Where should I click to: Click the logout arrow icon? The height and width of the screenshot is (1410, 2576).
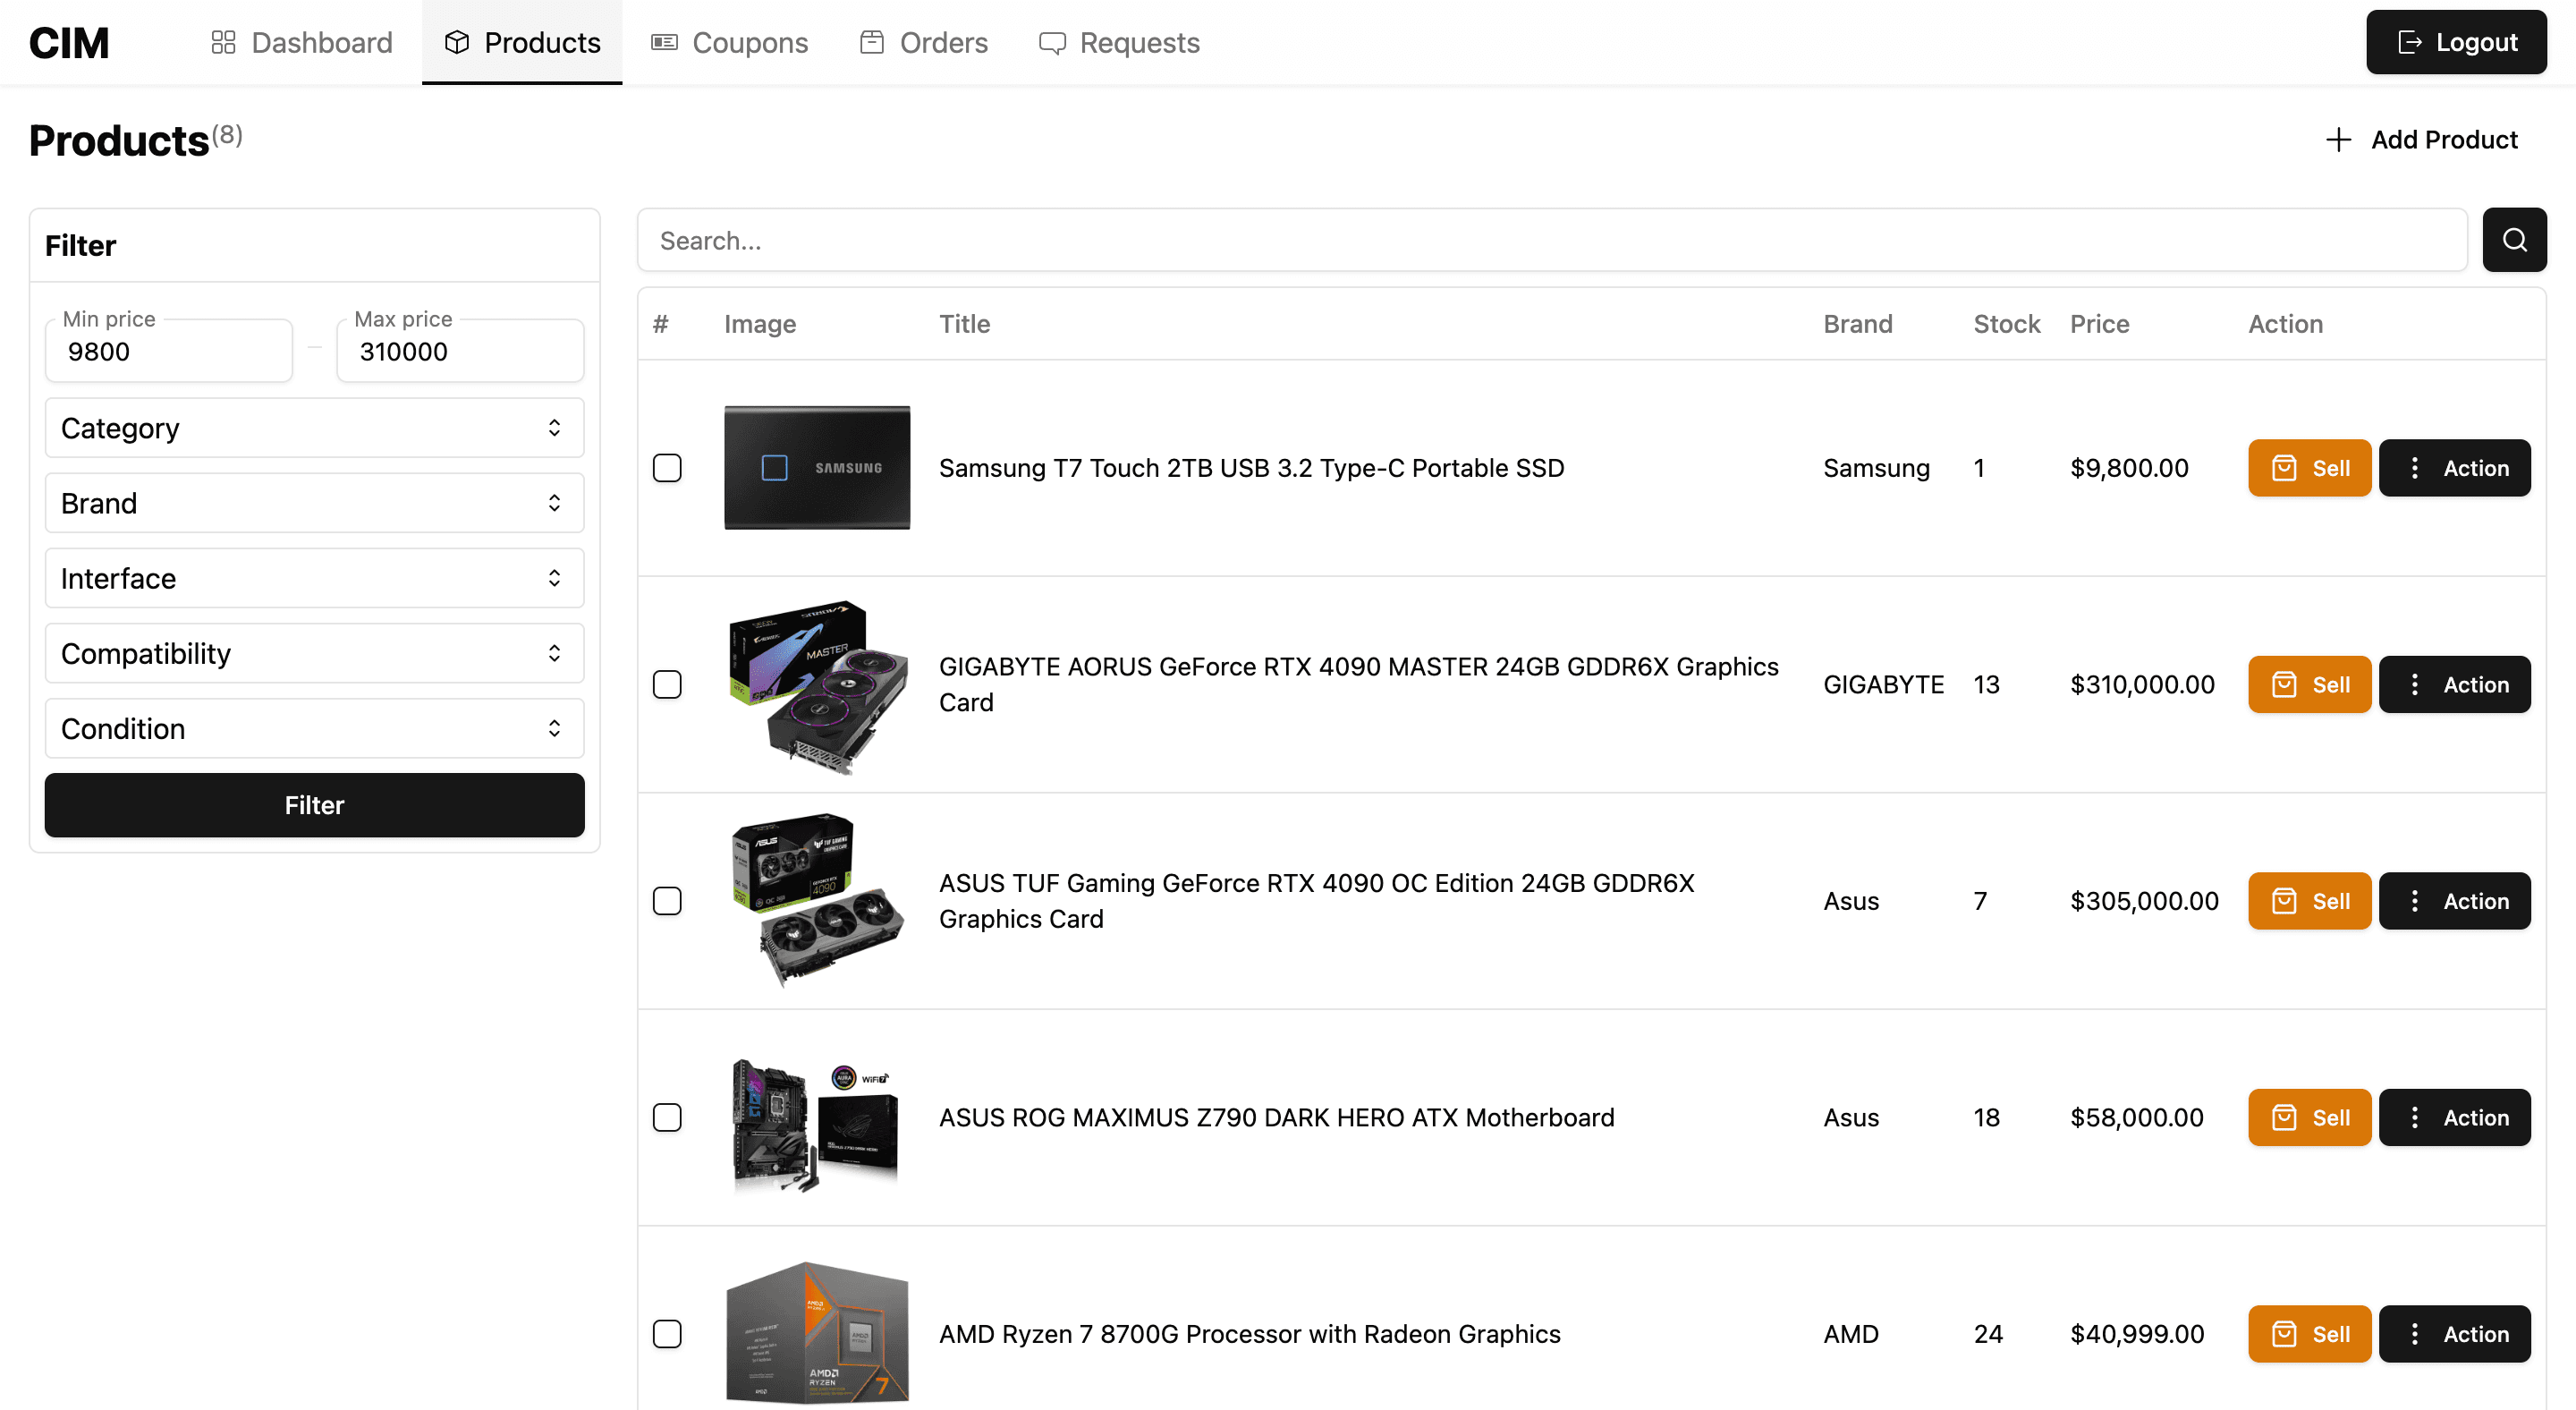point(2410,43)
